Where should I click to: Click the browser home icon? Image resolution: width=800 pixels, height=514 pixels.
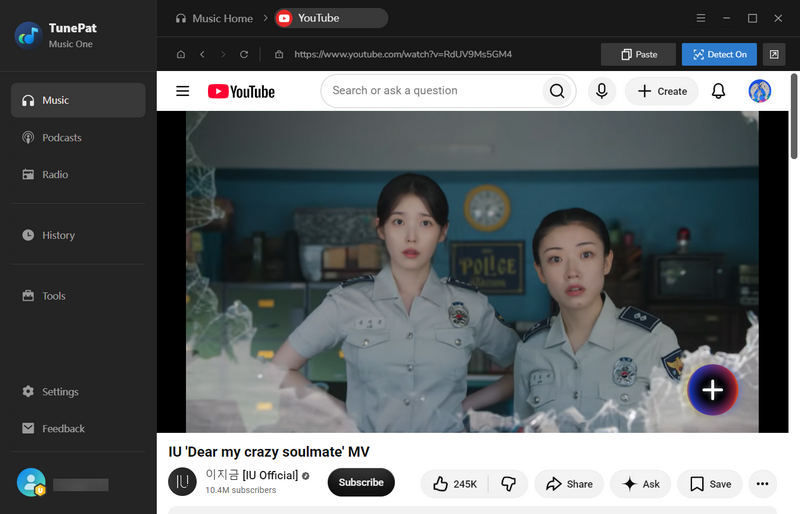click(181, 54)
